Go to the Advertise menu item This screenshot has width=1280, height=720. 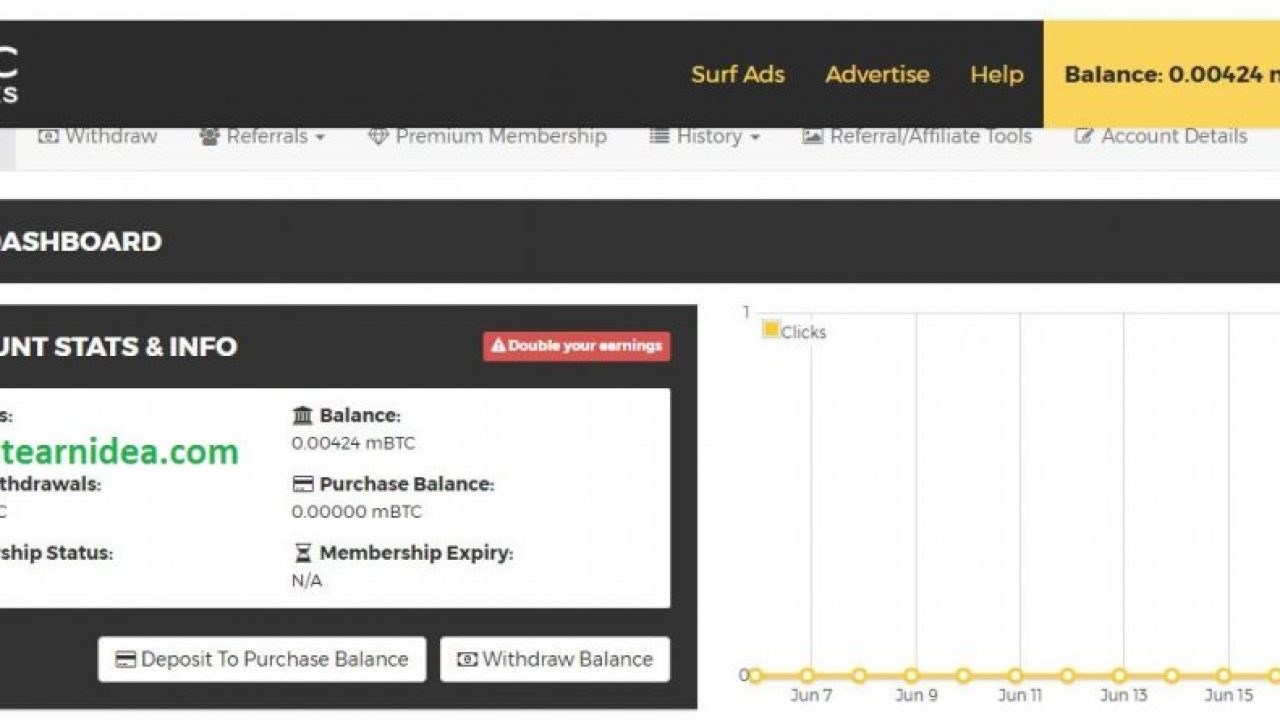point(877,74)
